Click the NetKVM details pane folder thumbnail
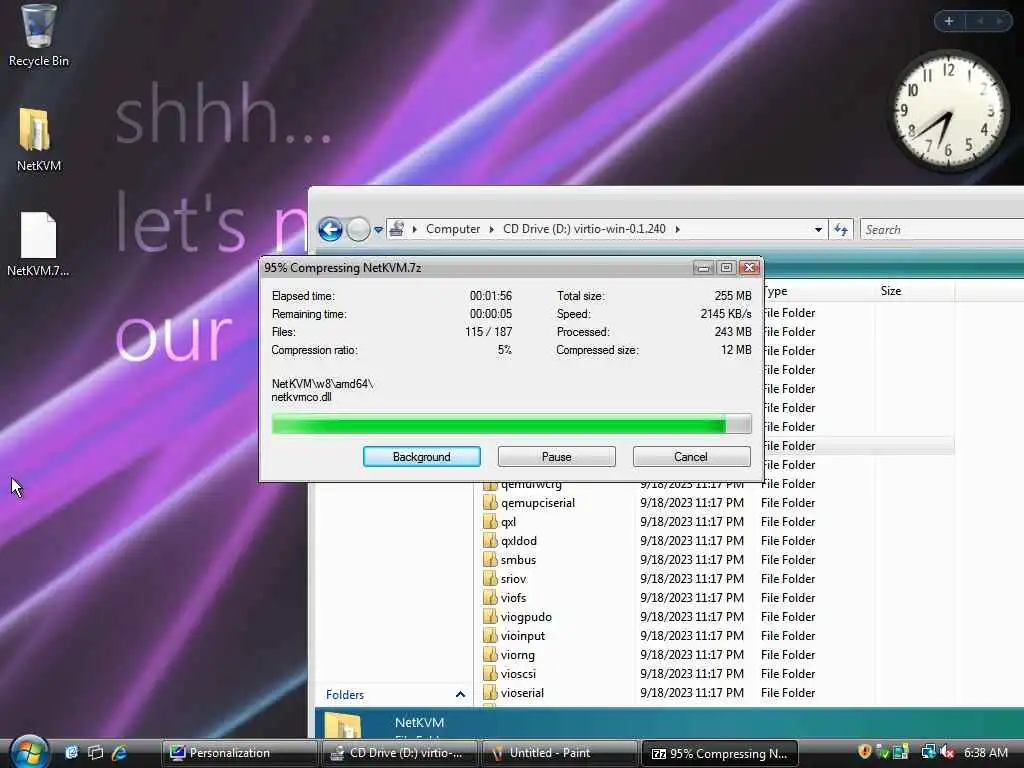 click(x=344, y=726)
